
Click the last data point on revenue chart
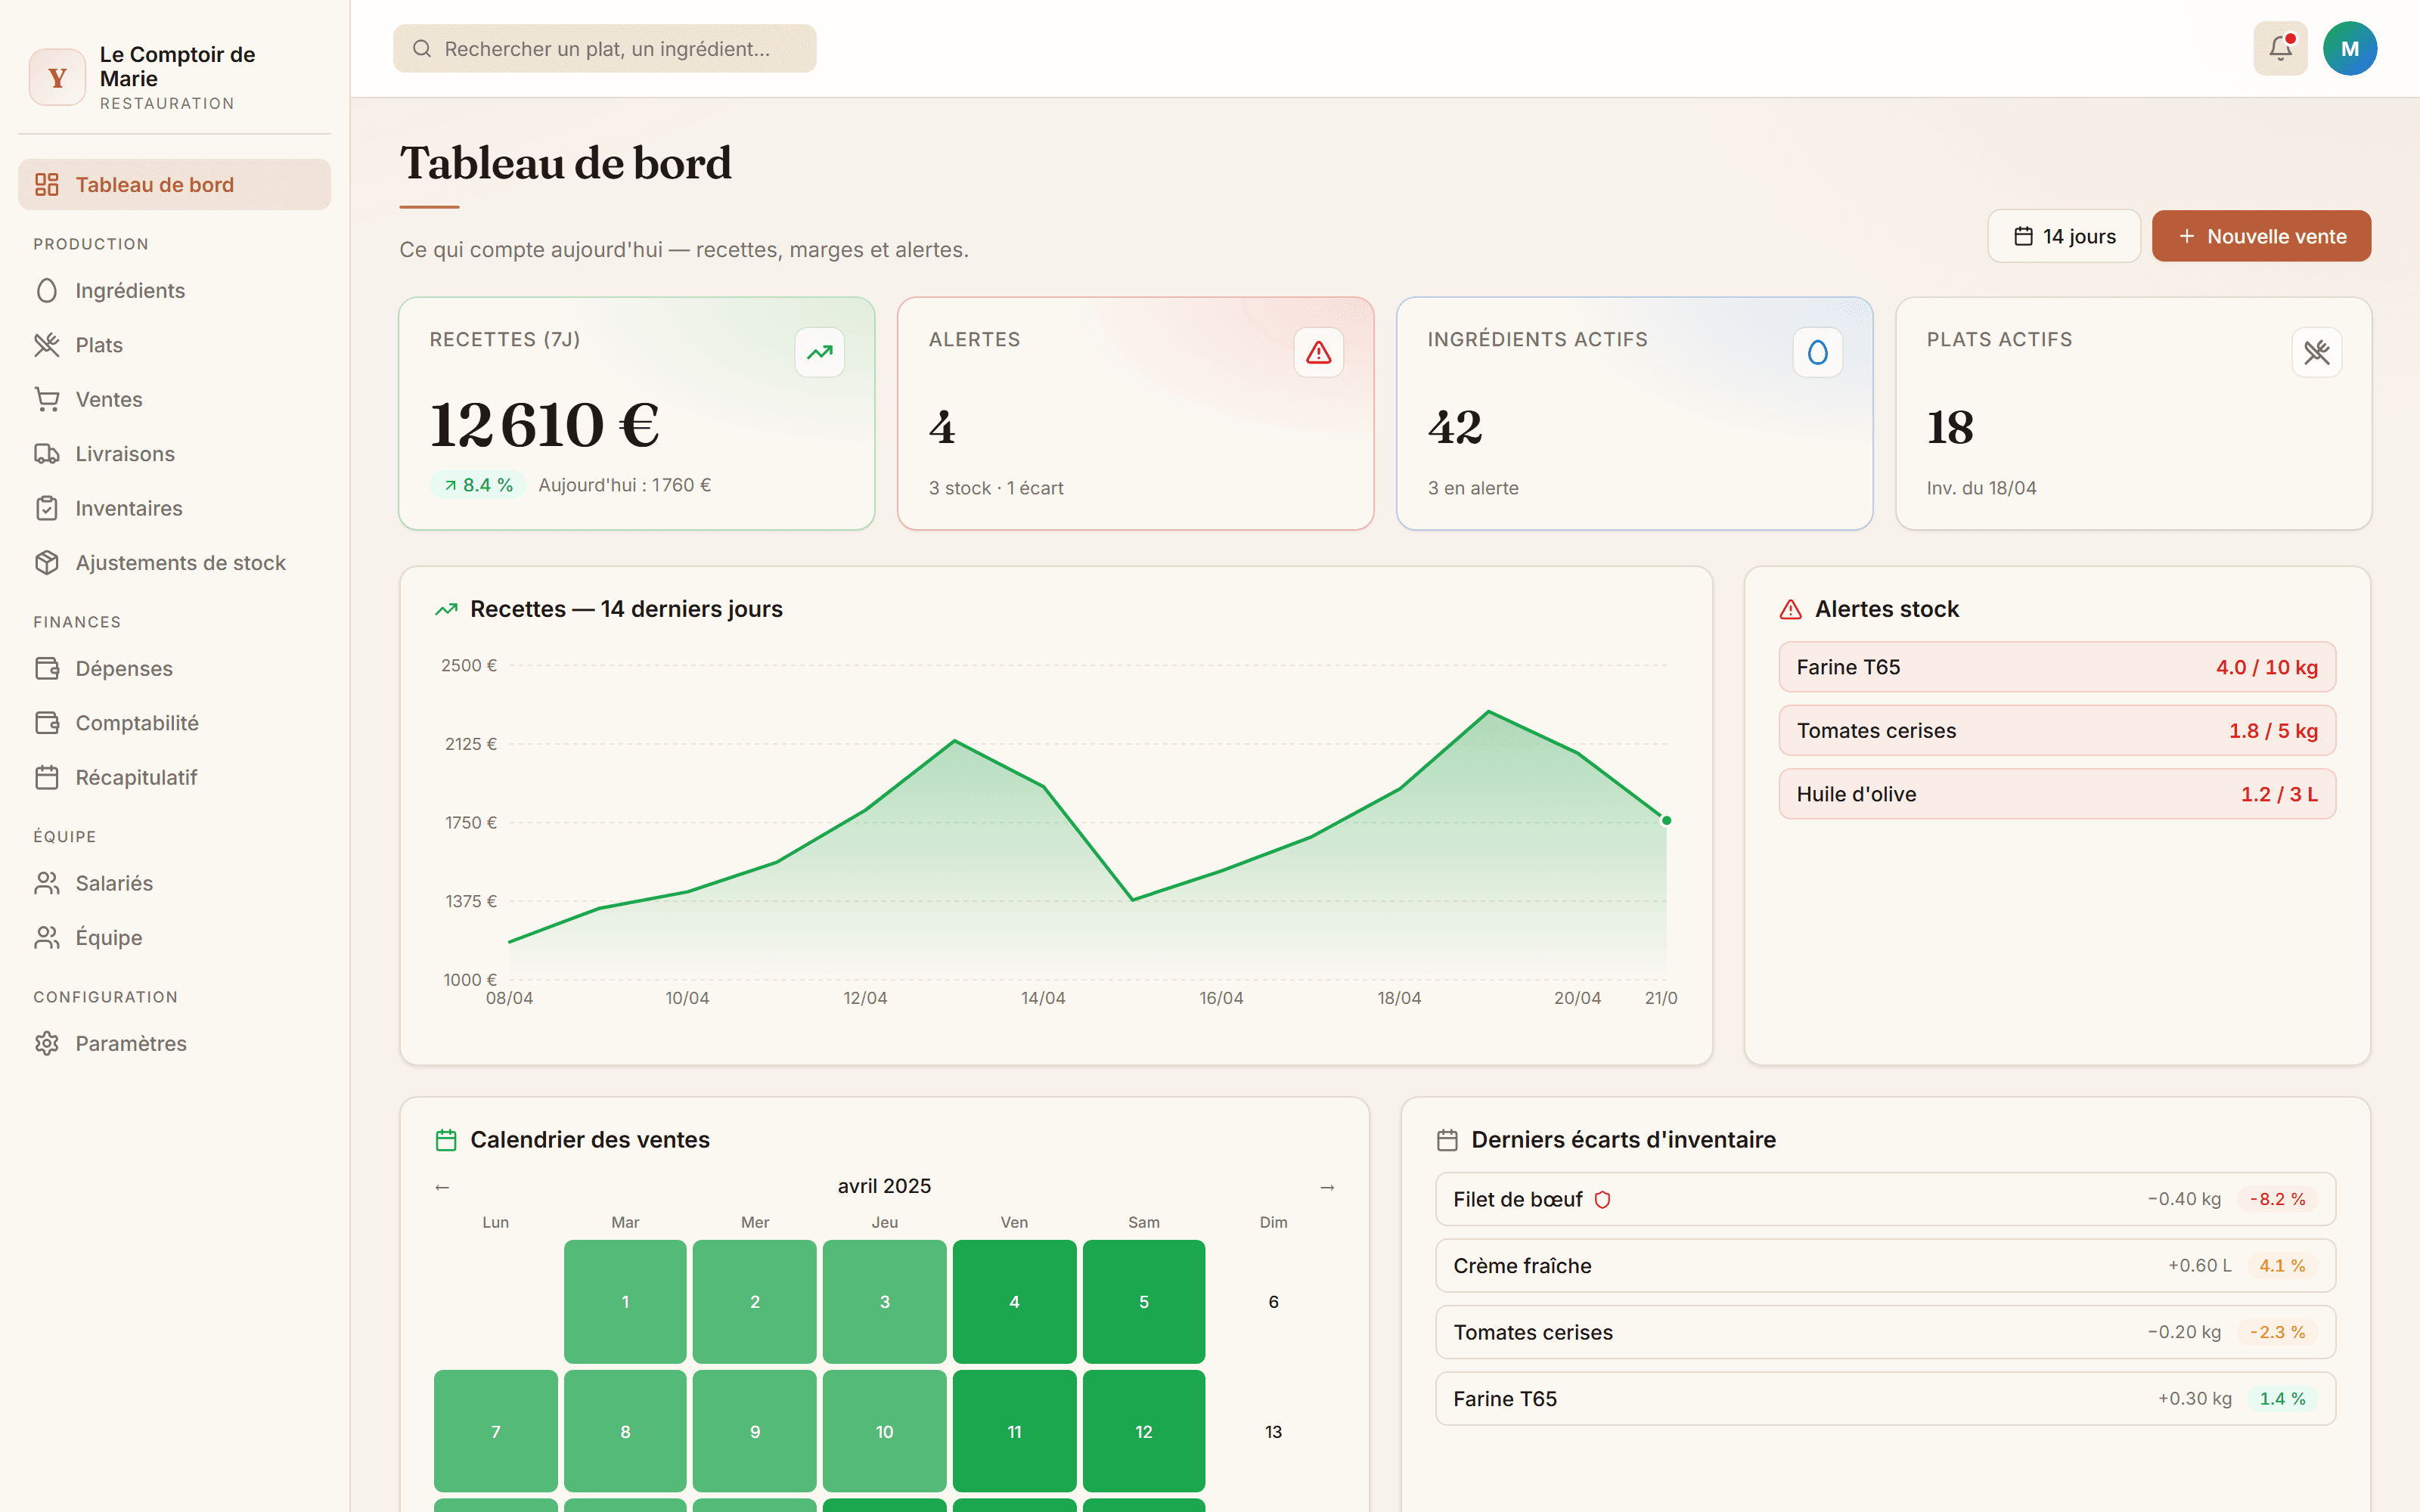[1666, 820]
